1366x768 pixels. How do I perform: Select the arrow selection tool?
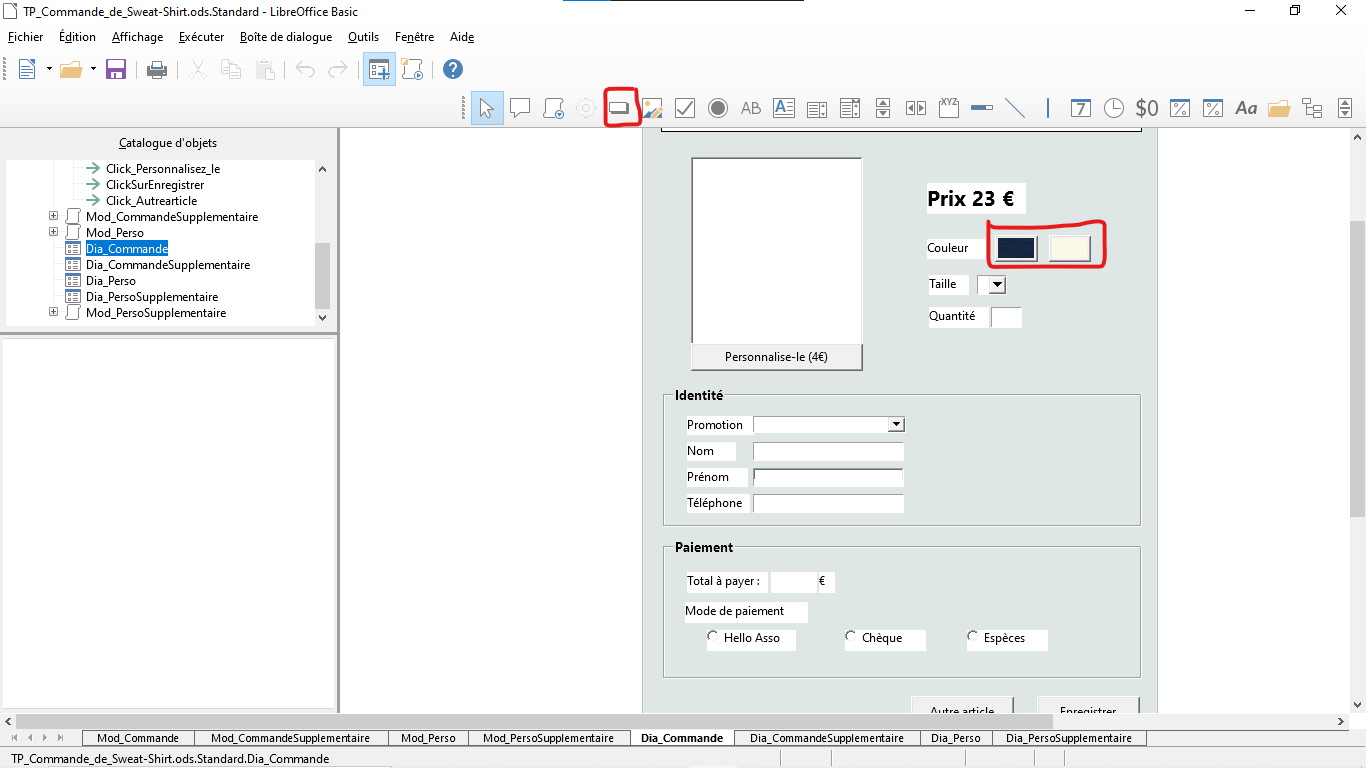[x=487, y=108]
